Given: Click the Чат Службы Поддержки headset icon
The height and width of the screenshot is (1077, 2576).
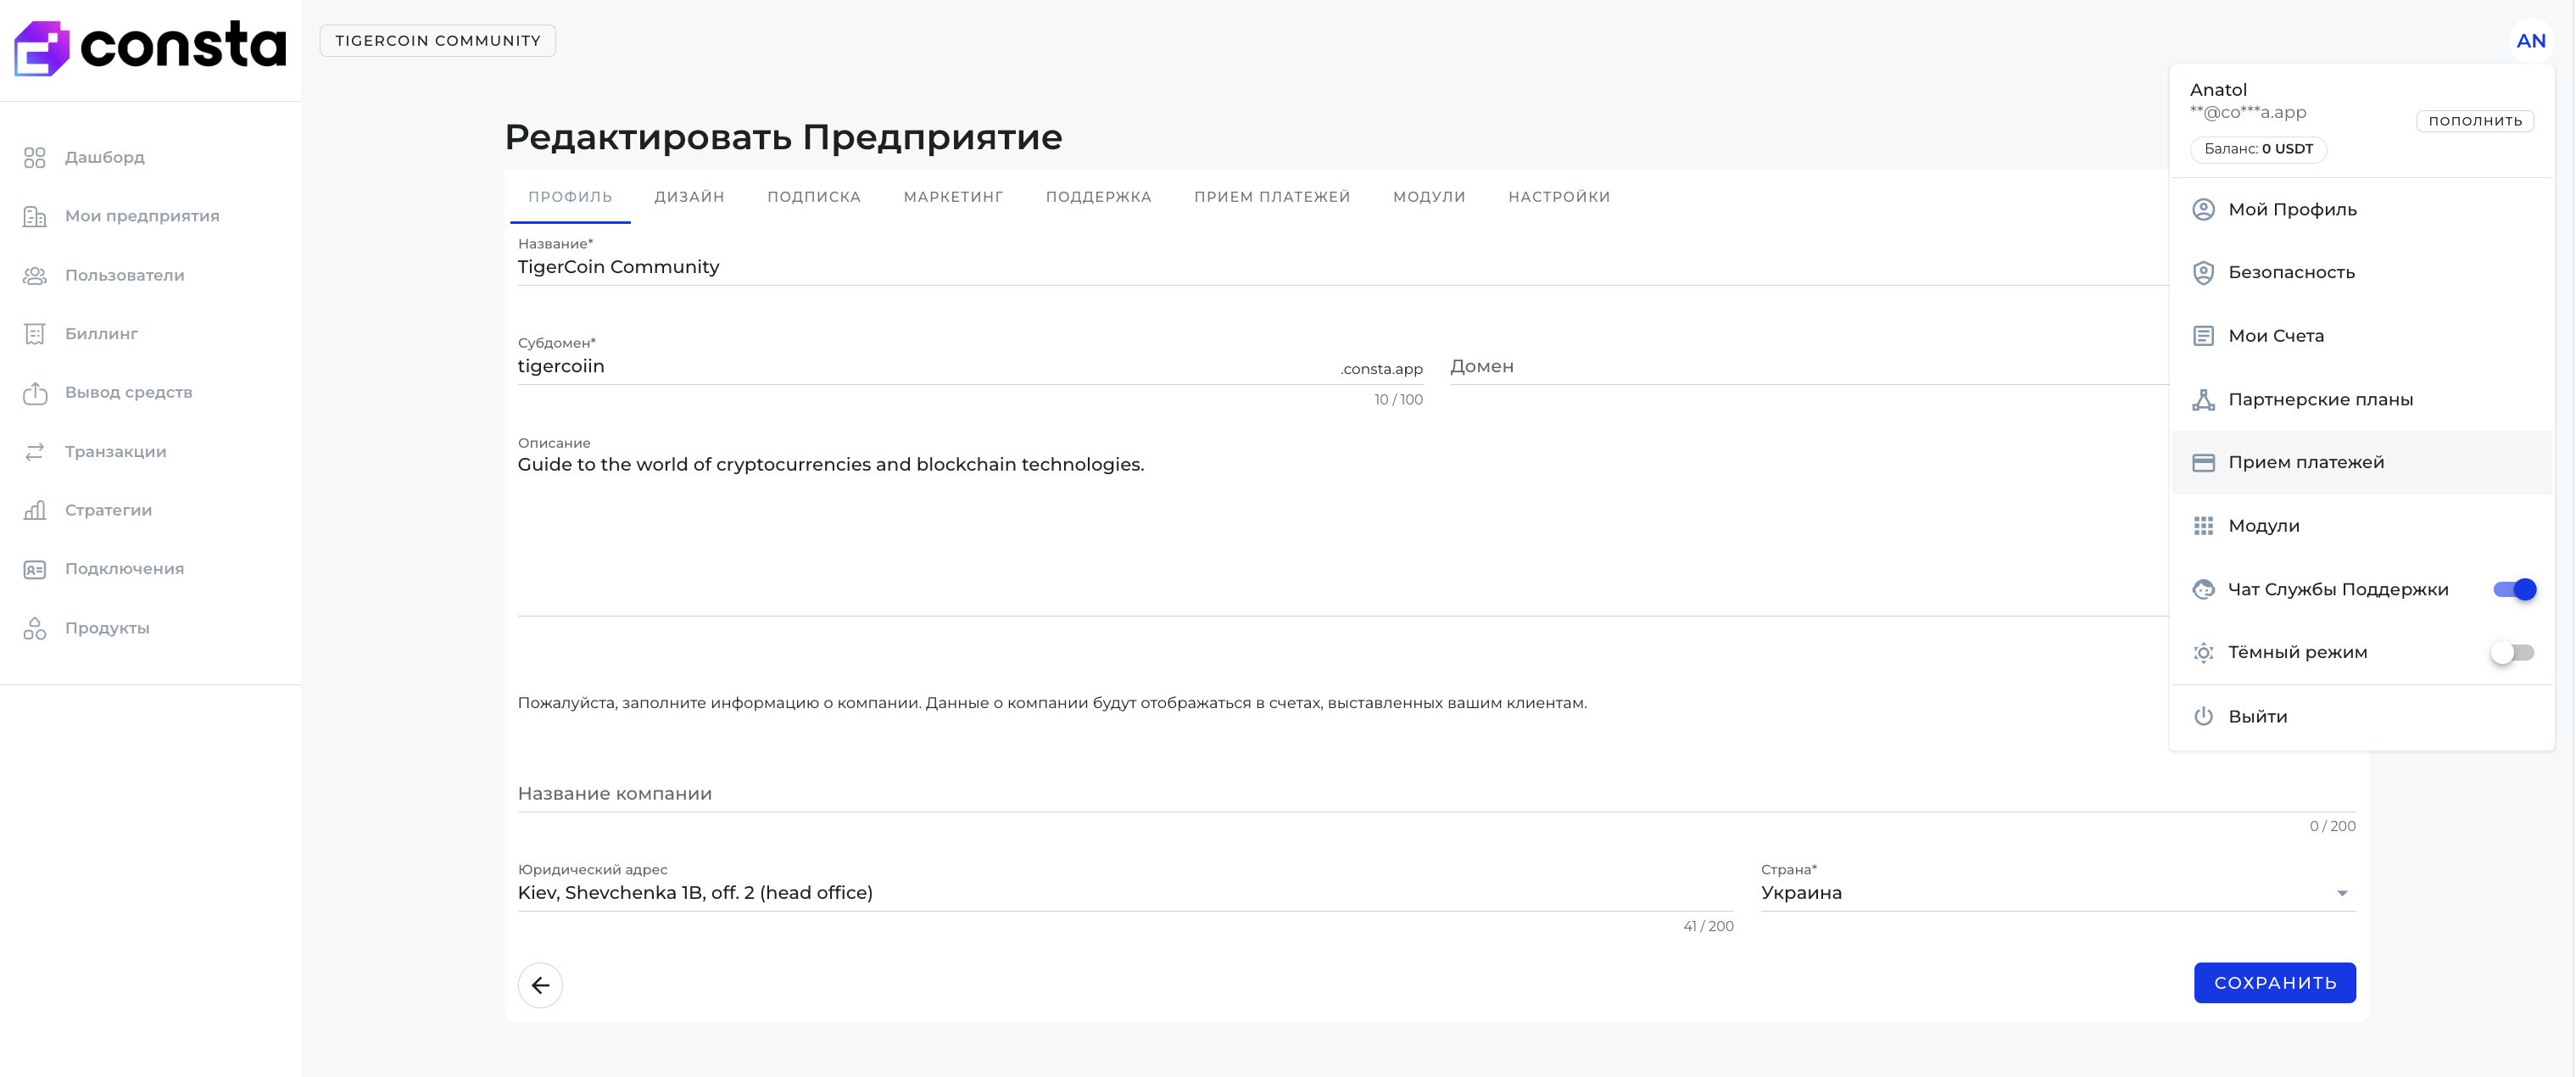Looking at the screenshot, I should coord(2203,589).
